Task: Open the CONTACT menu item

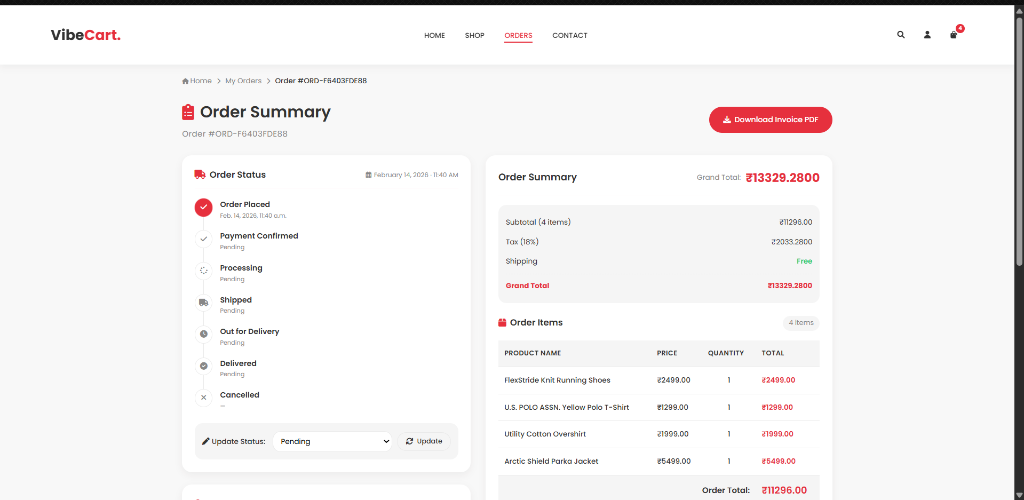Action: tap(569, 35)
